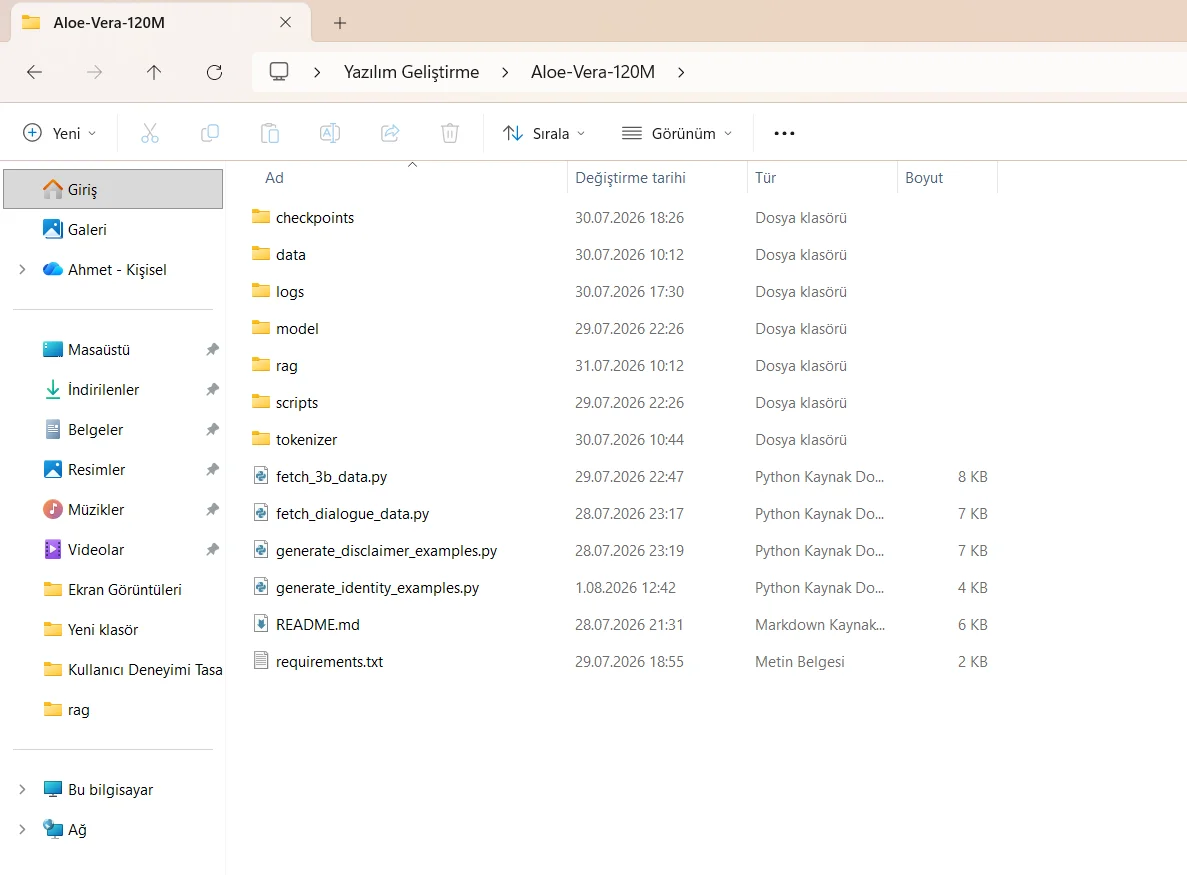Select the fetch_3b_data.py Python file icon
1187x875 pixels.
pos(260,476)
